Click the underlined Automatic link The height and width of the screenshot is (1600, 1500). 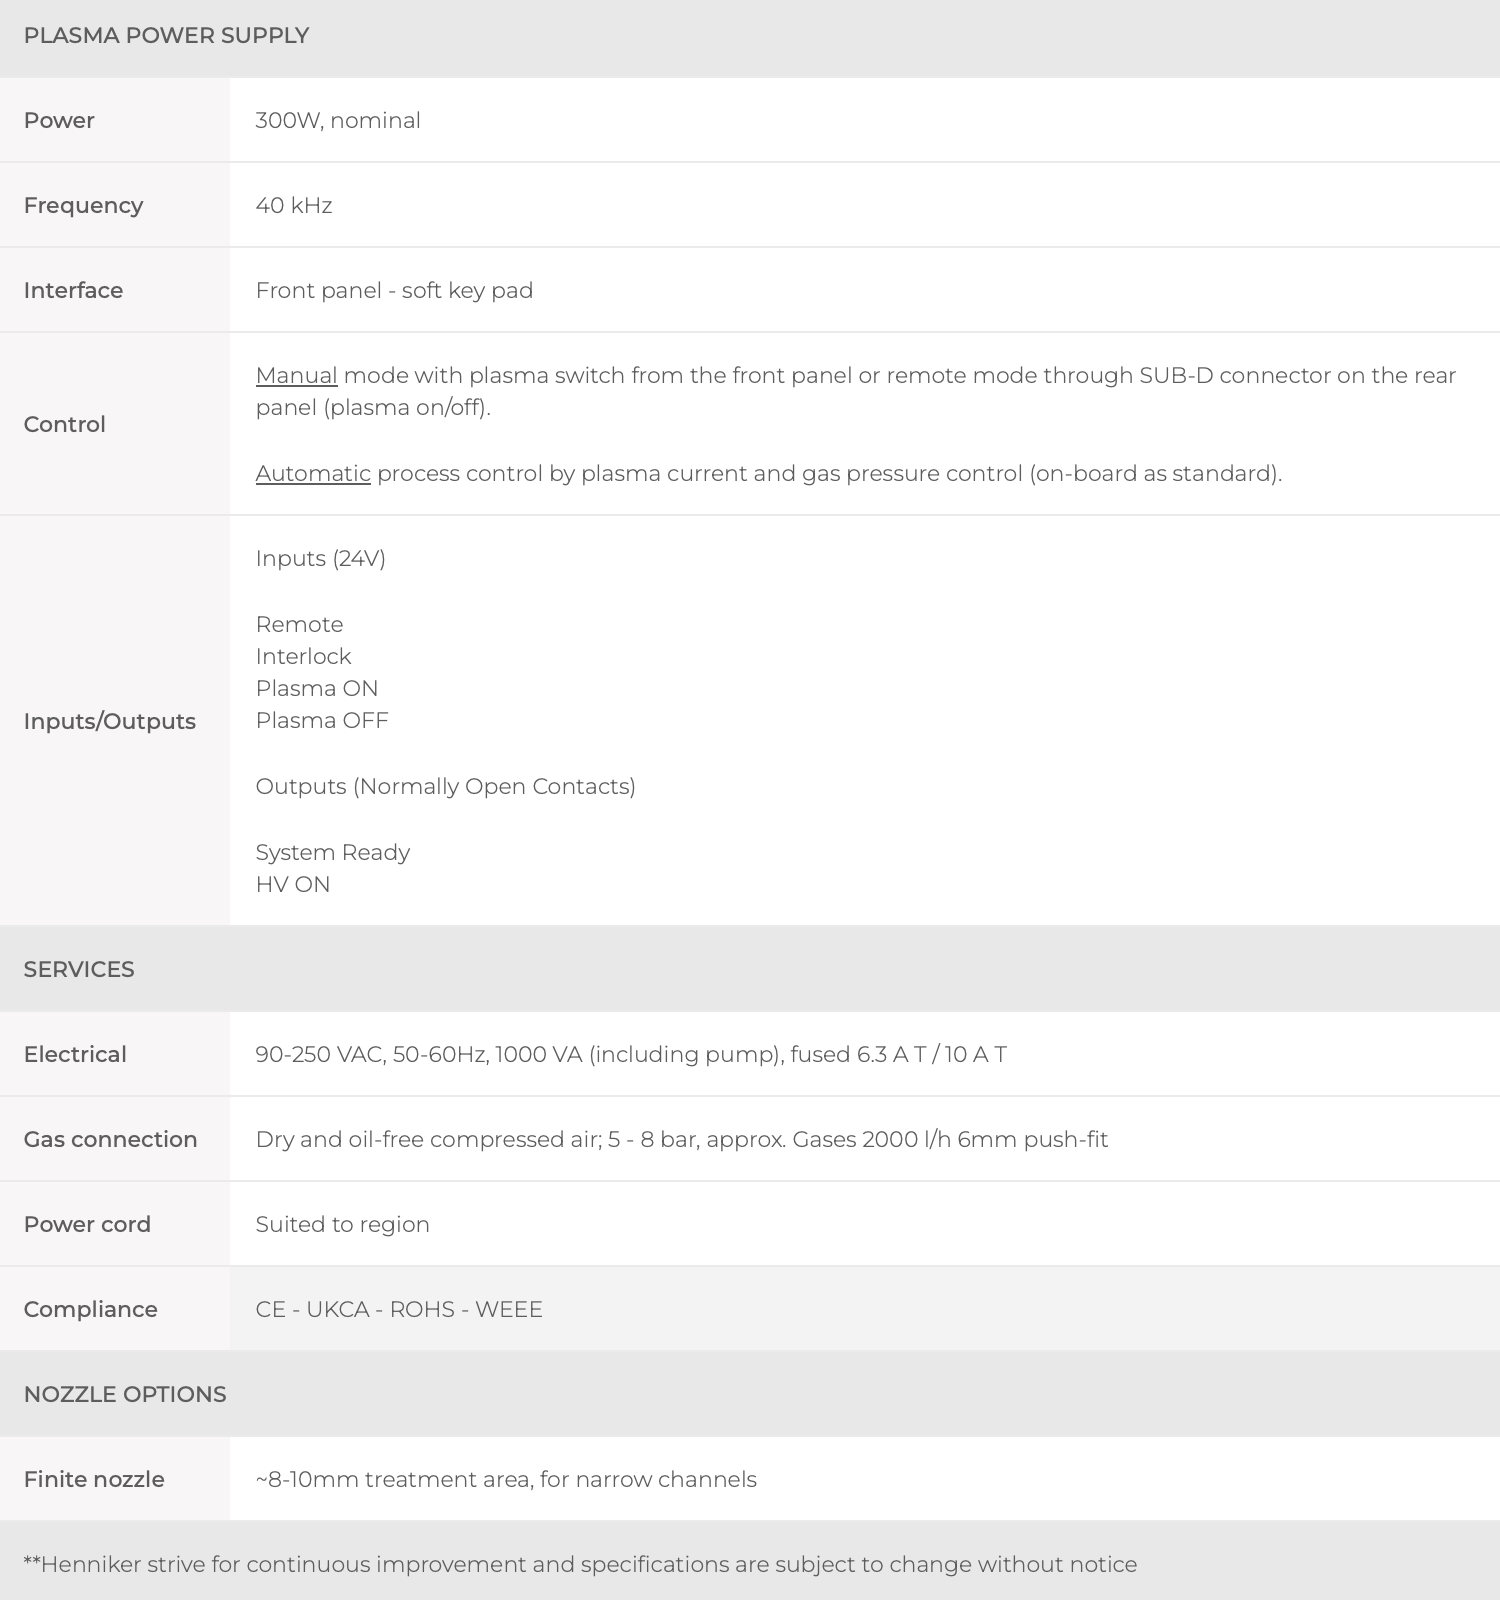tap(313, 473)
